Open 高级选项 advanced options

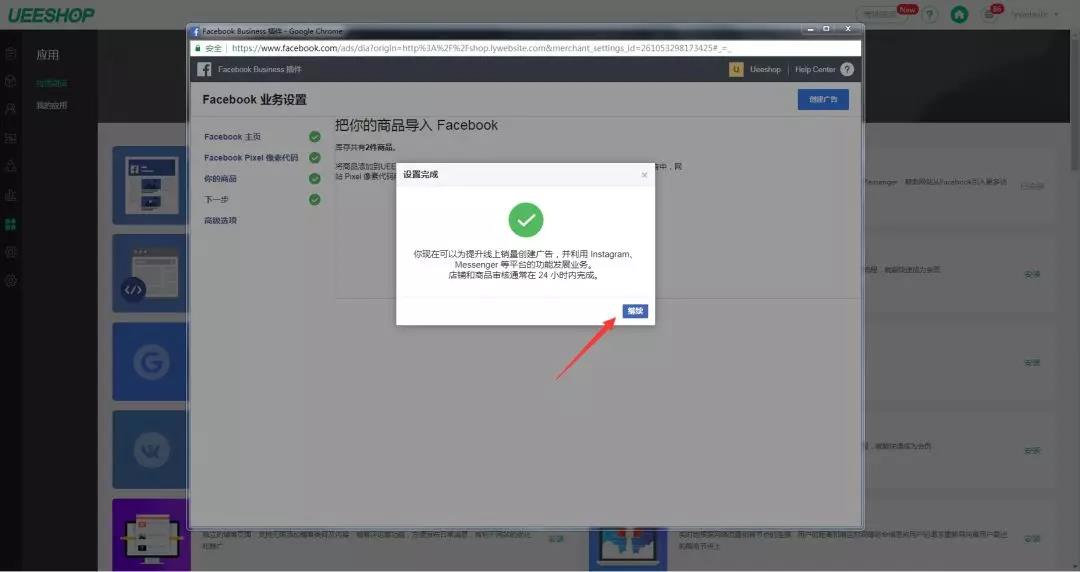coord(220,221)
